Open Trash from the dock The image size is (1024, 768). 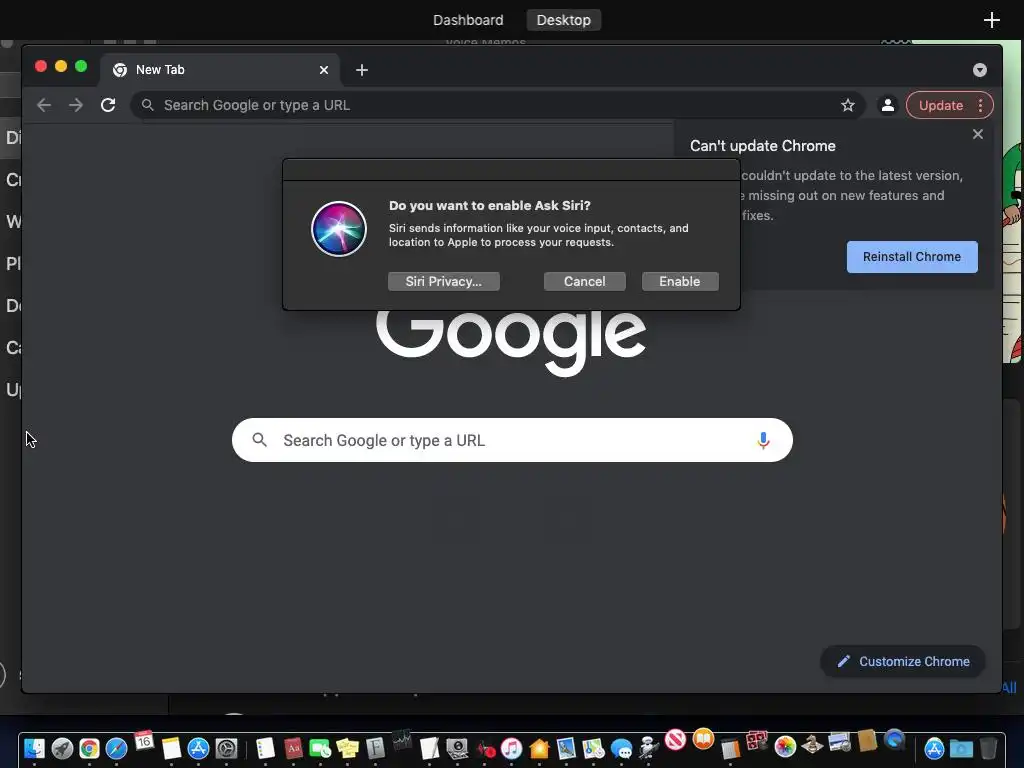tap(988, 748)
